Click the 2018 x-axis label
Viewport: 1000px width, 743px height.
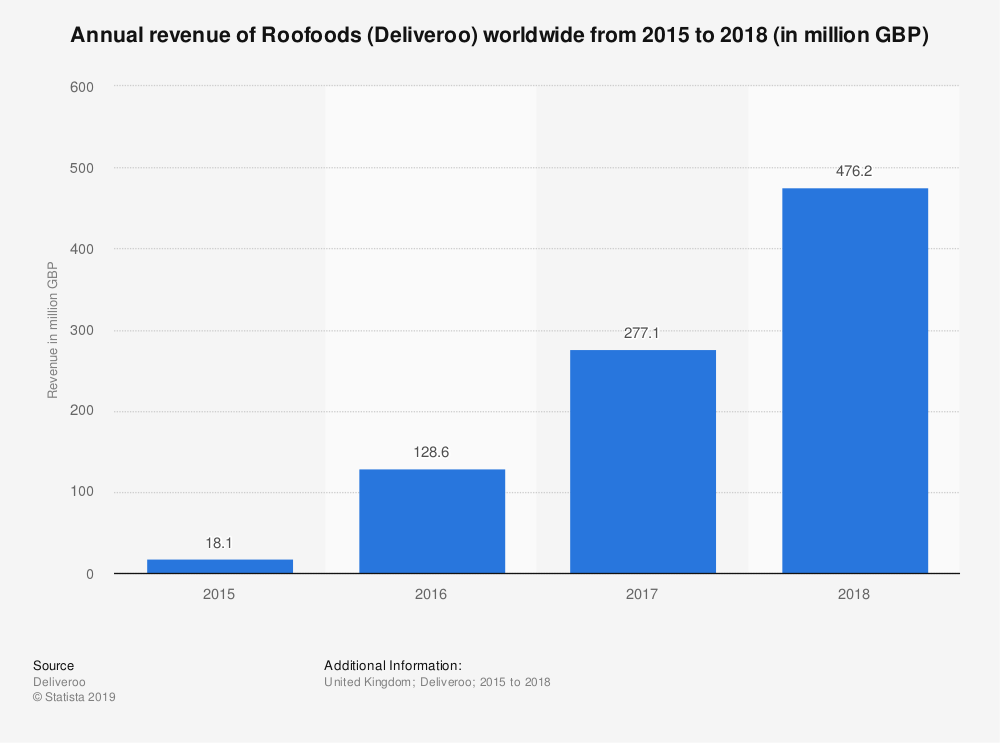point(854,594)
